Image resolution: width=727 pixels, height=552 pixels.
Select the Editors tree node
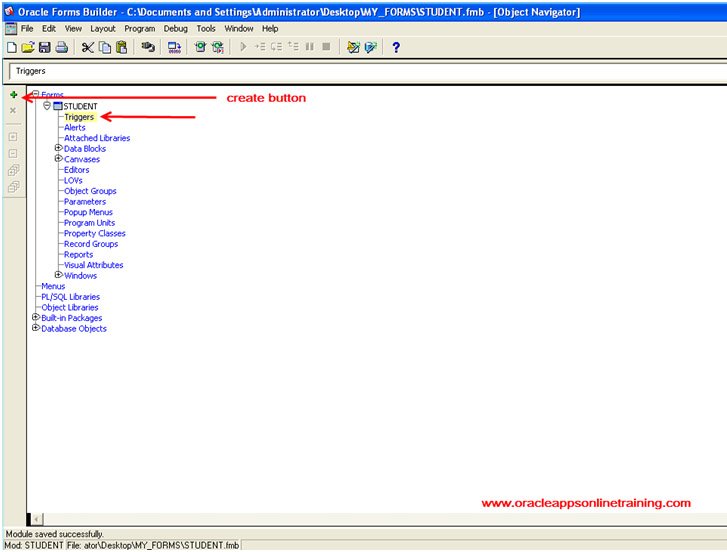77,170
